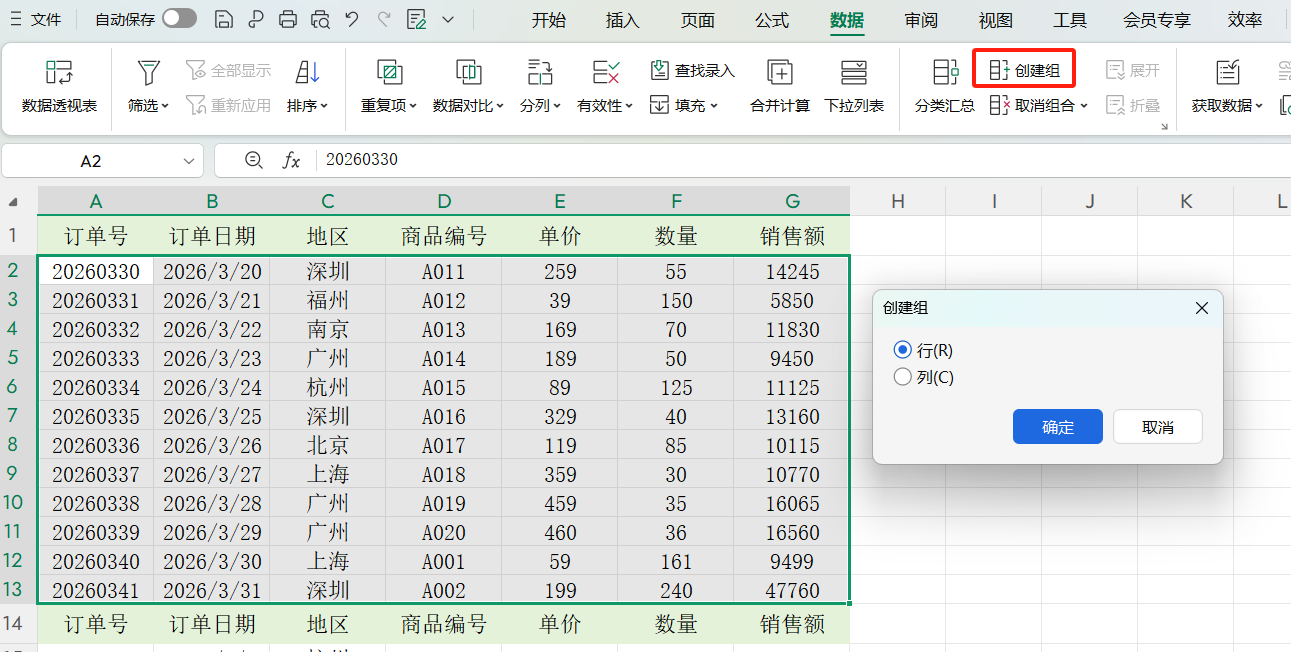This screenshot has width=1291, height=652.
Task: Switch to the 审阅 ribbon tab
Action: 920,19
